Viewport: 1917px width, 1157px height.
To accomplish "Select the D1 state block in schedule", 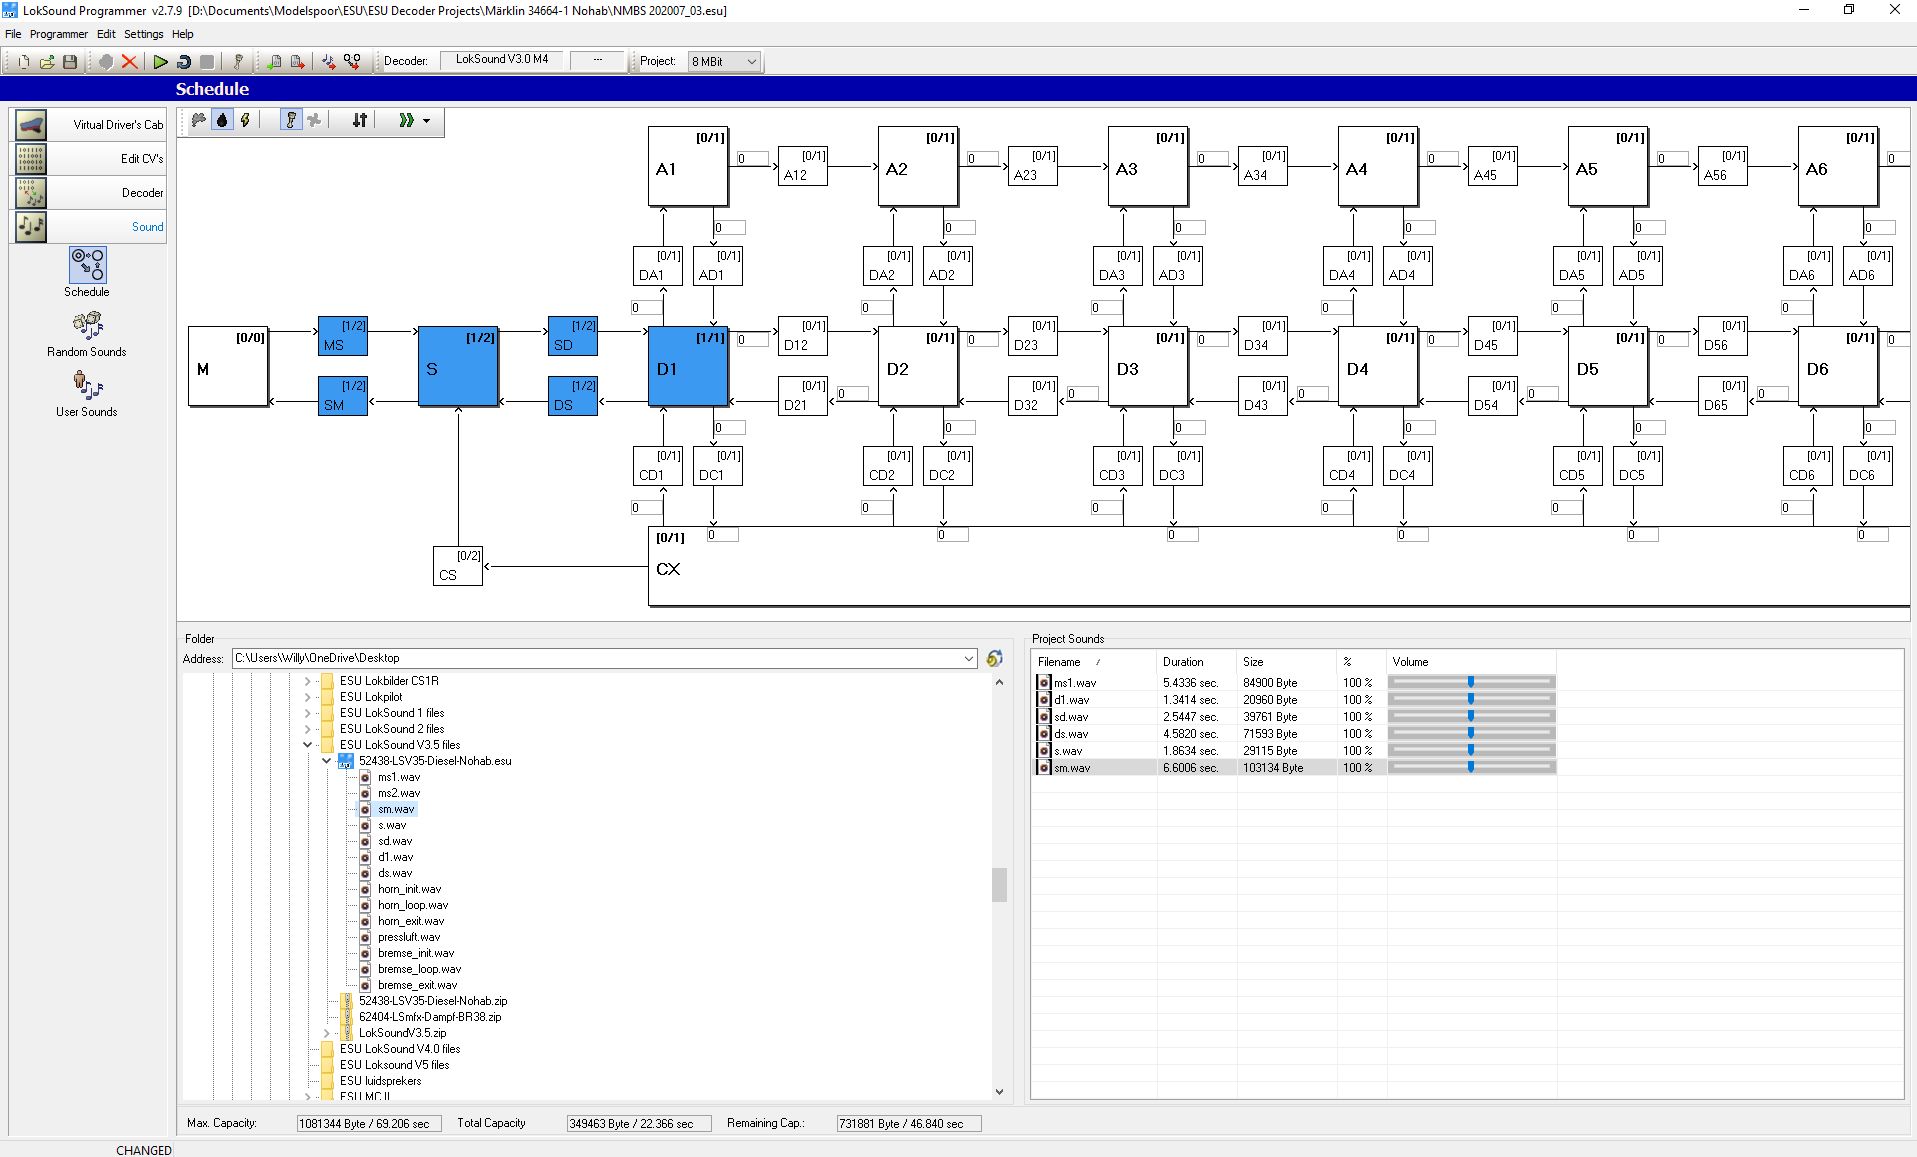I will point(688,366).
